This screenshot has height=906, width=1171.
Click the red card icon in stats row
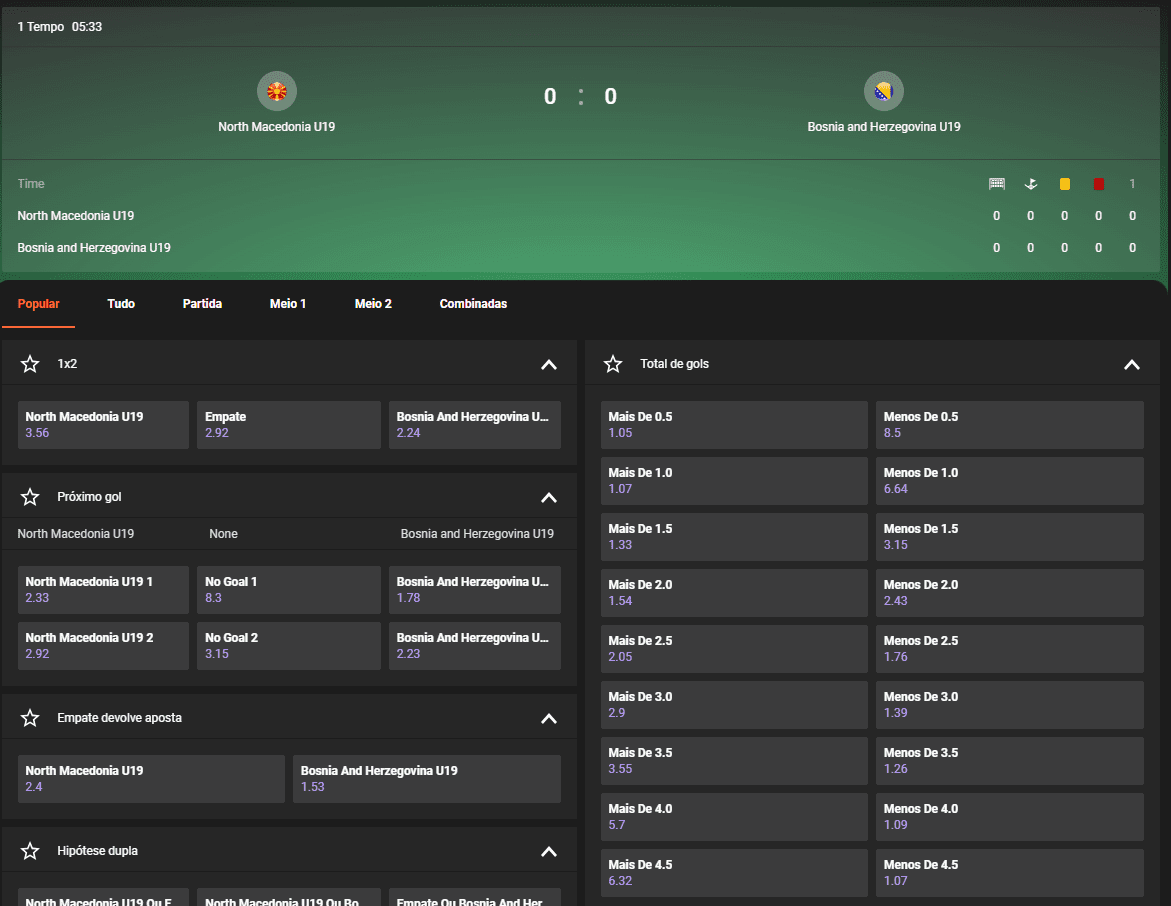tap(1098, 184)
